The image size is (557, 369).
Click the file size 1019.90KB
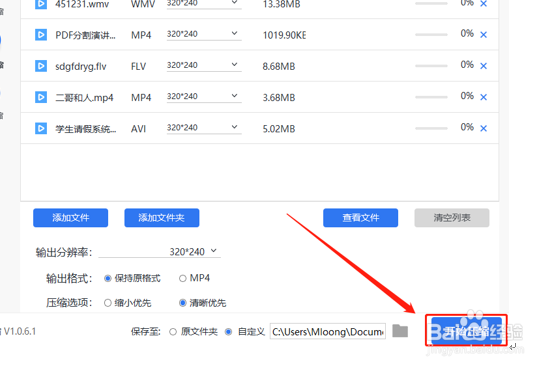[284, 35]
